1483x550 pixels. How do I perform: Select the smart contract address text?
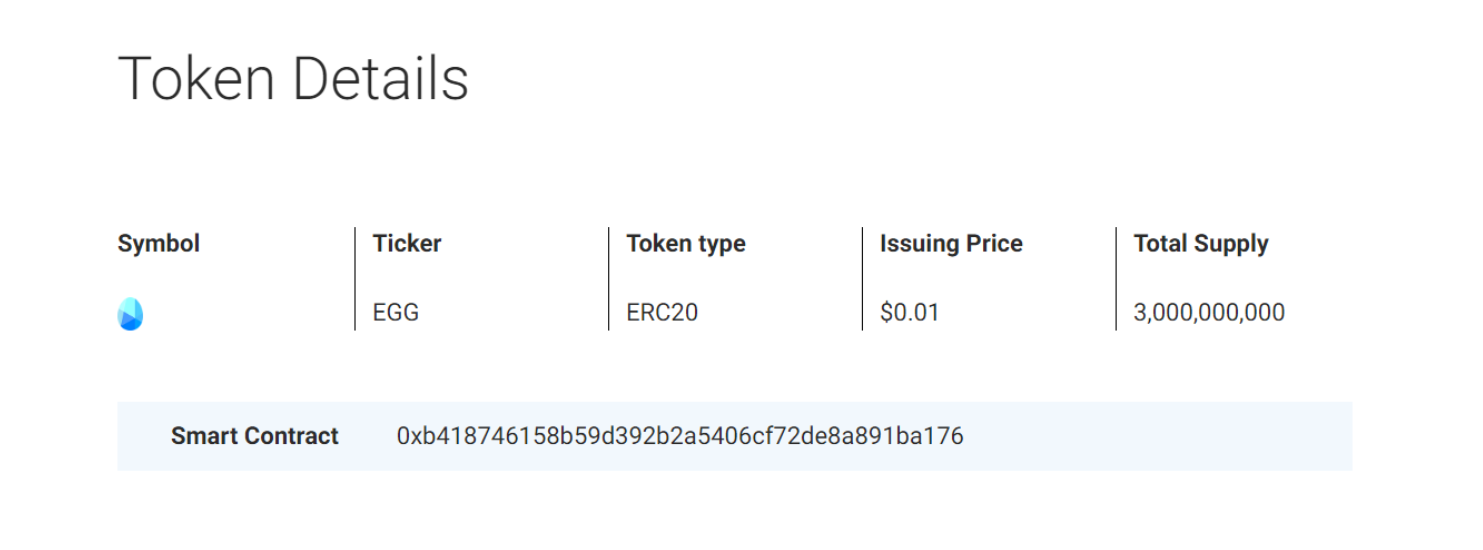coord(680,436)
